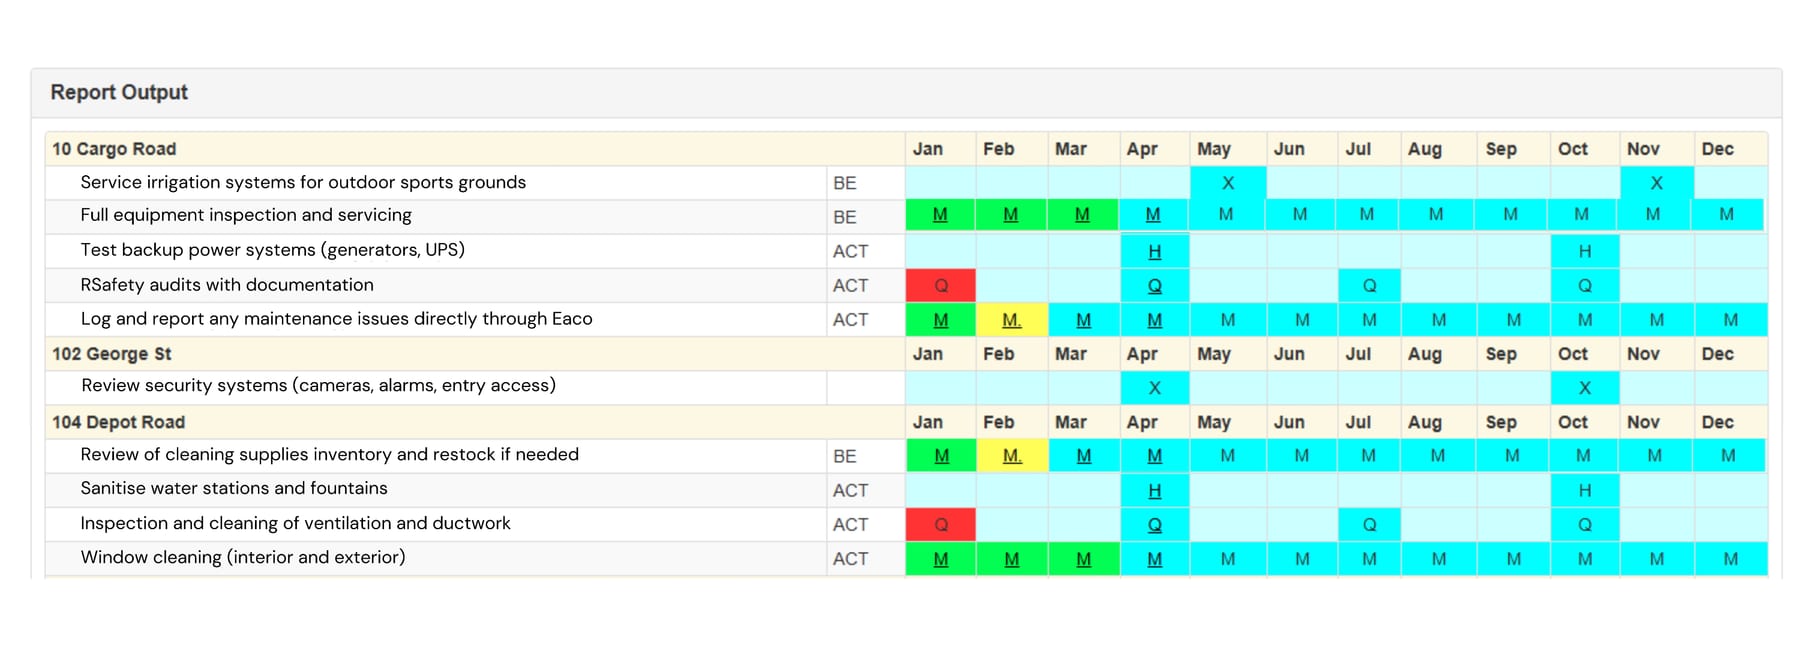
Task: Select October H cell for Sanitise water stations
Action: pyautogui.click(x=1585, y=491)
